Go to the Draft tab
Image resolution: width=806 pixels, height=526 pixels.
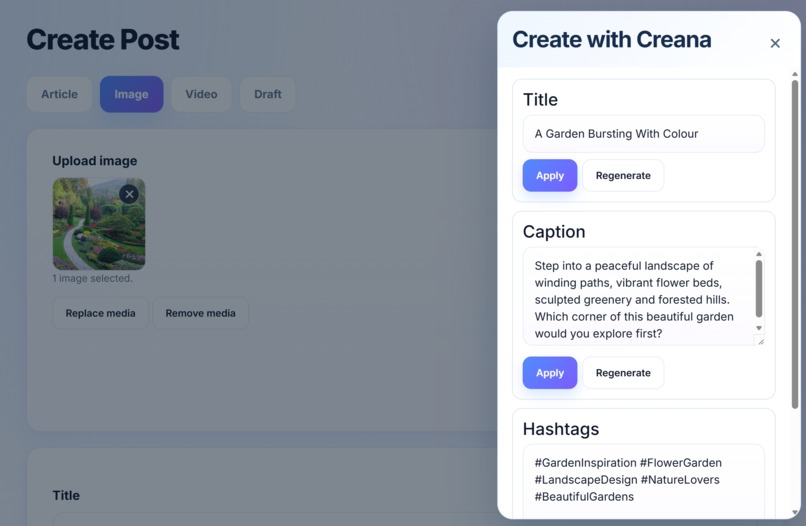268,94
